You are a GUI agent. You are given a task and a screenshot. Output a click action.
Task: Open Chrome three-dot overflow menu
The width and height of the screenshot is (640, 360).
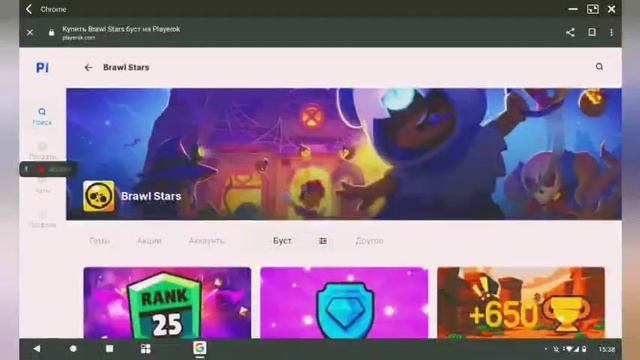(611, 32)
